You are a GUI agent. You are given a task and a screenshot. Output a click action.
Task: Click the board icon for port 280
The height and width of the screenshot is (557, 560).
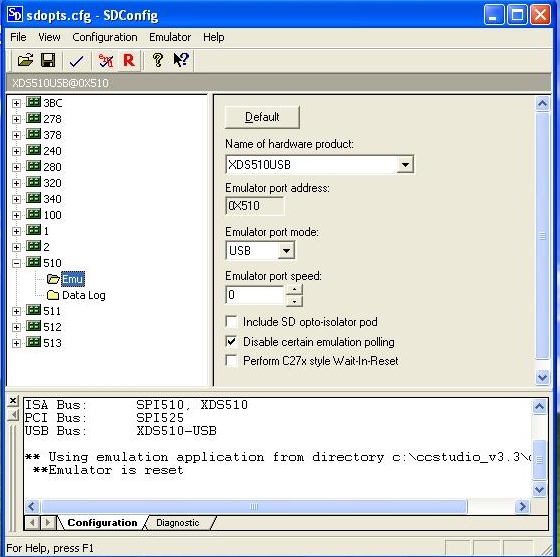click(34, 166)
